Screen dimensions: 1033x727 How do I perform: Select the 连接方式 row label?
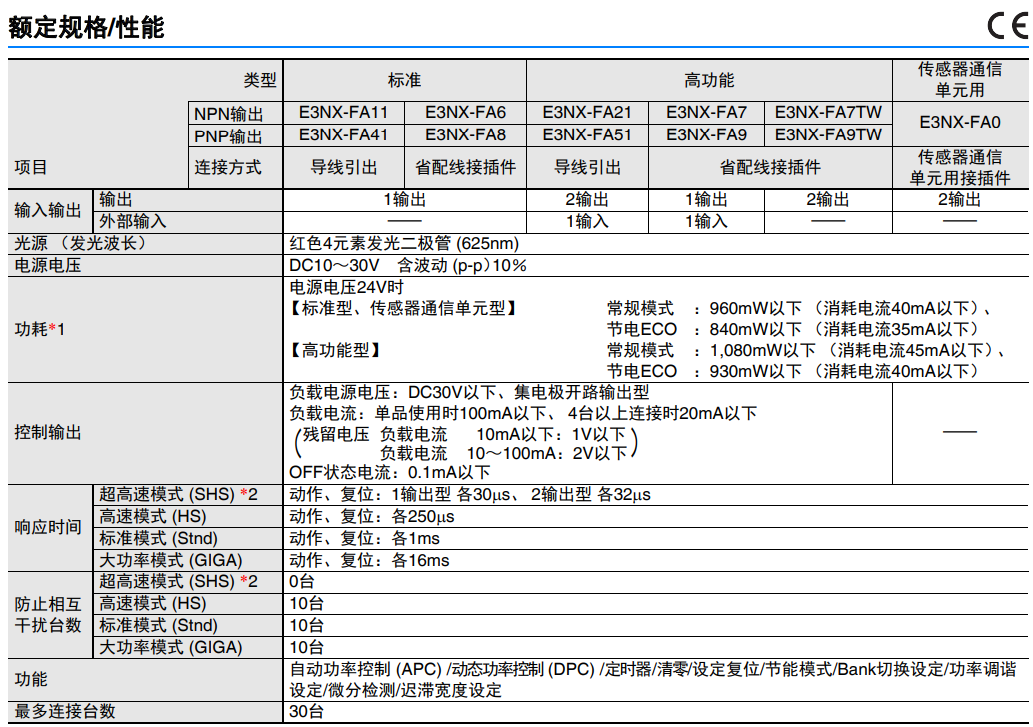228,167
